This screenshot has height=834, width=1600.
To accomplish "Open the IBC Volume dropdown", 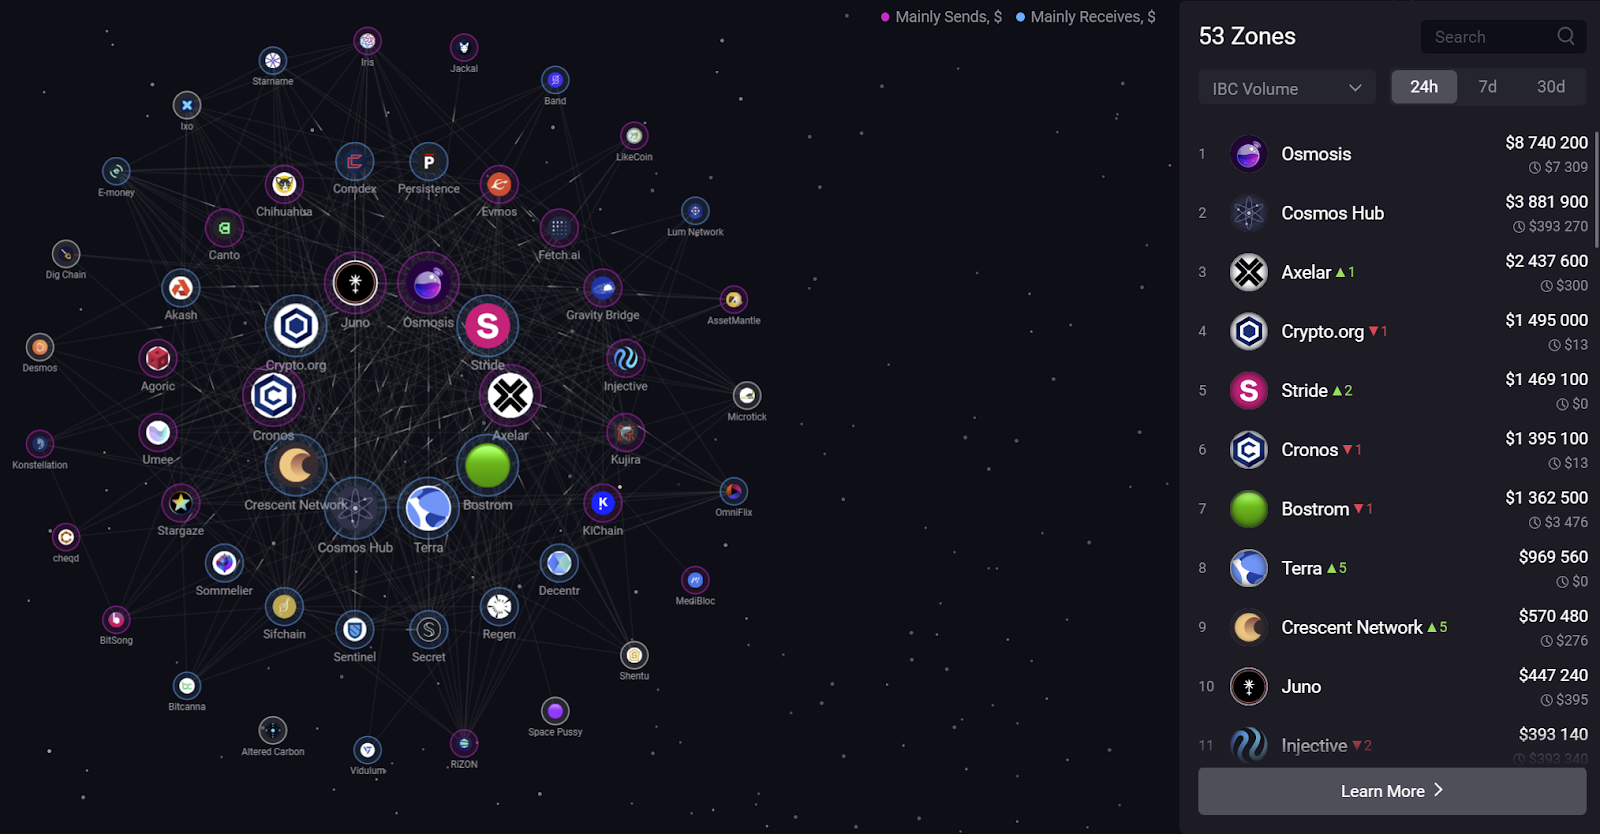I will 1287,88.
